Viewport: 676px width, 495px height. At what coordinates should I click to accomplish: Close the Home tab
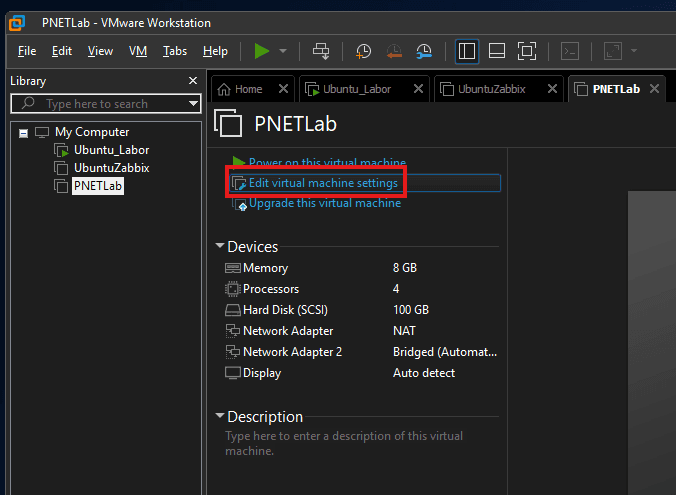pos(283,89)
